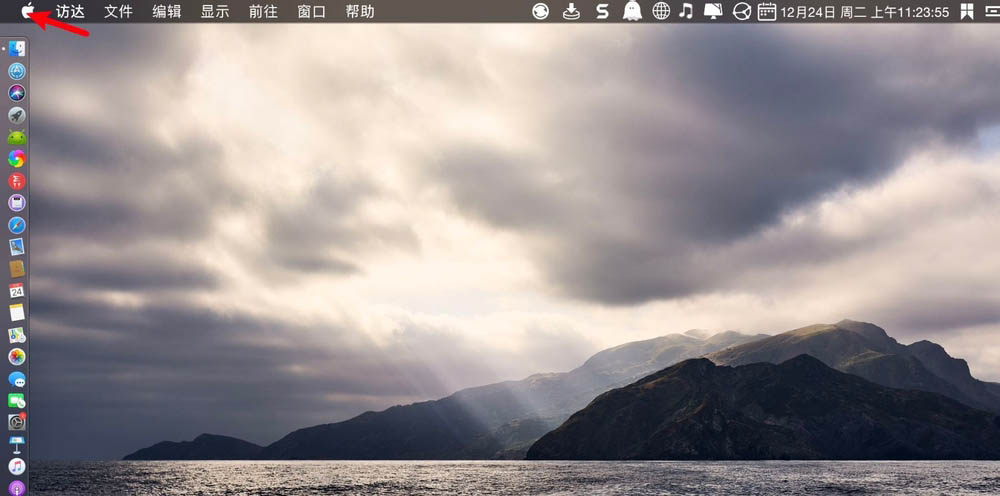Open Preview from the Dock
This screenshot has width=1000, height=496.
tap(17, 247)
